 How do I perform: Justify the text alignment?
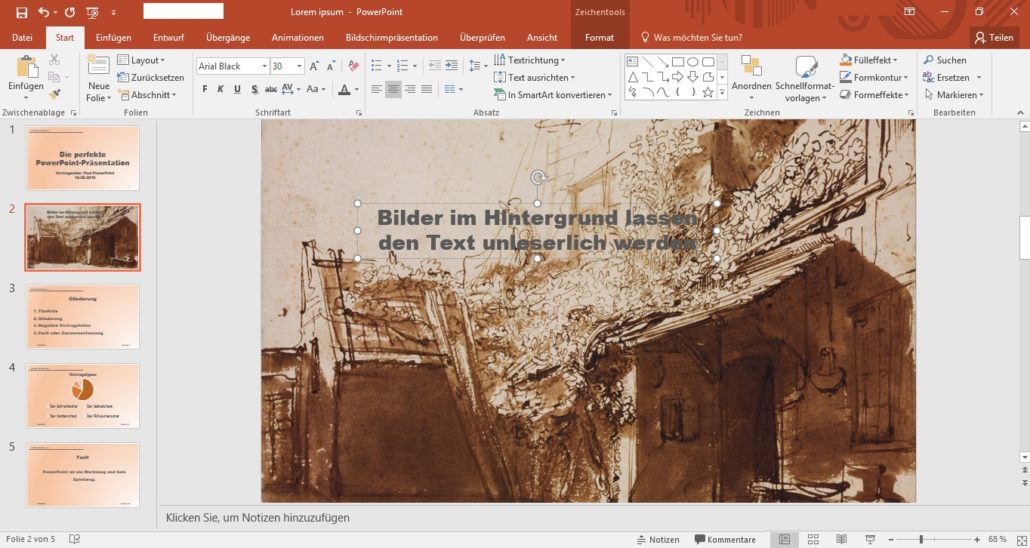(426, 89)
